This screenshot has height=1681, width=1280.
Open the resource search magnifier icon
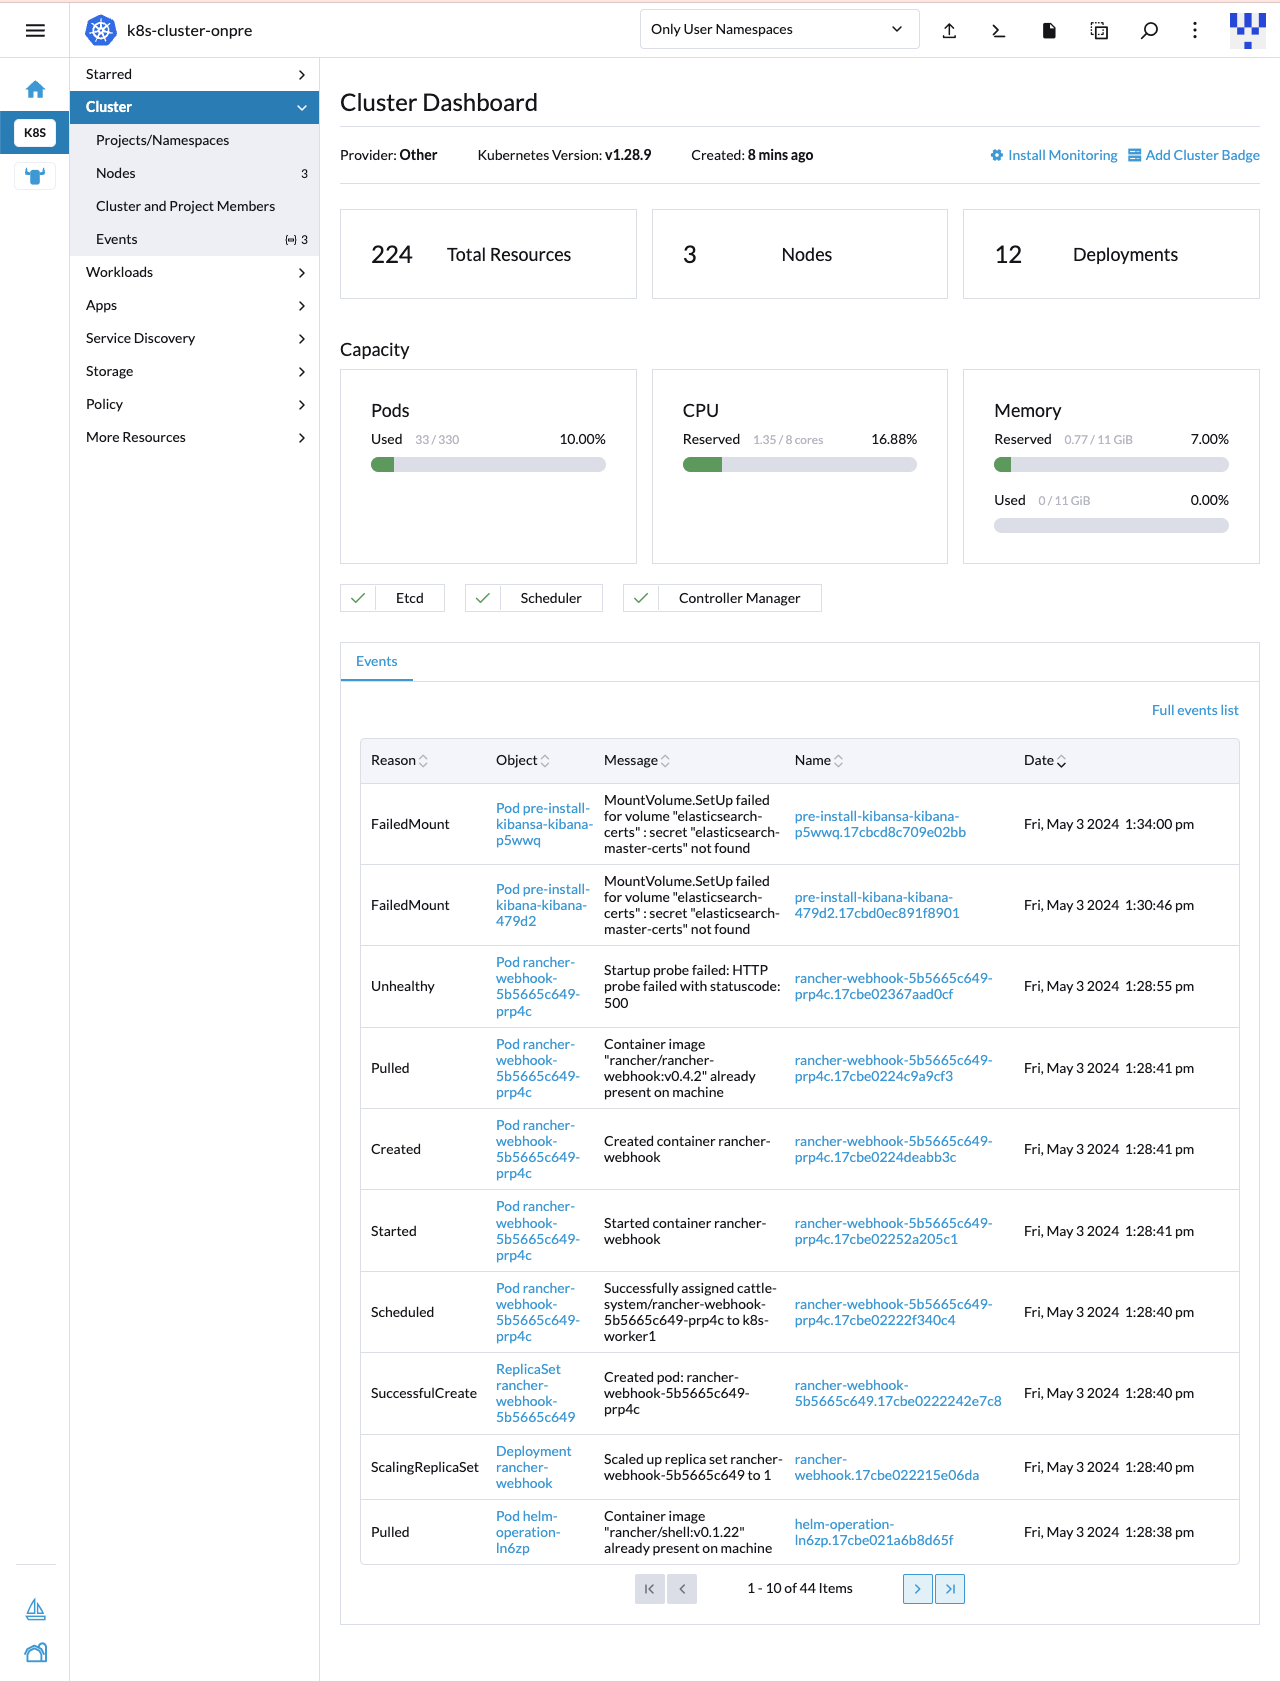pos(1149,30)
